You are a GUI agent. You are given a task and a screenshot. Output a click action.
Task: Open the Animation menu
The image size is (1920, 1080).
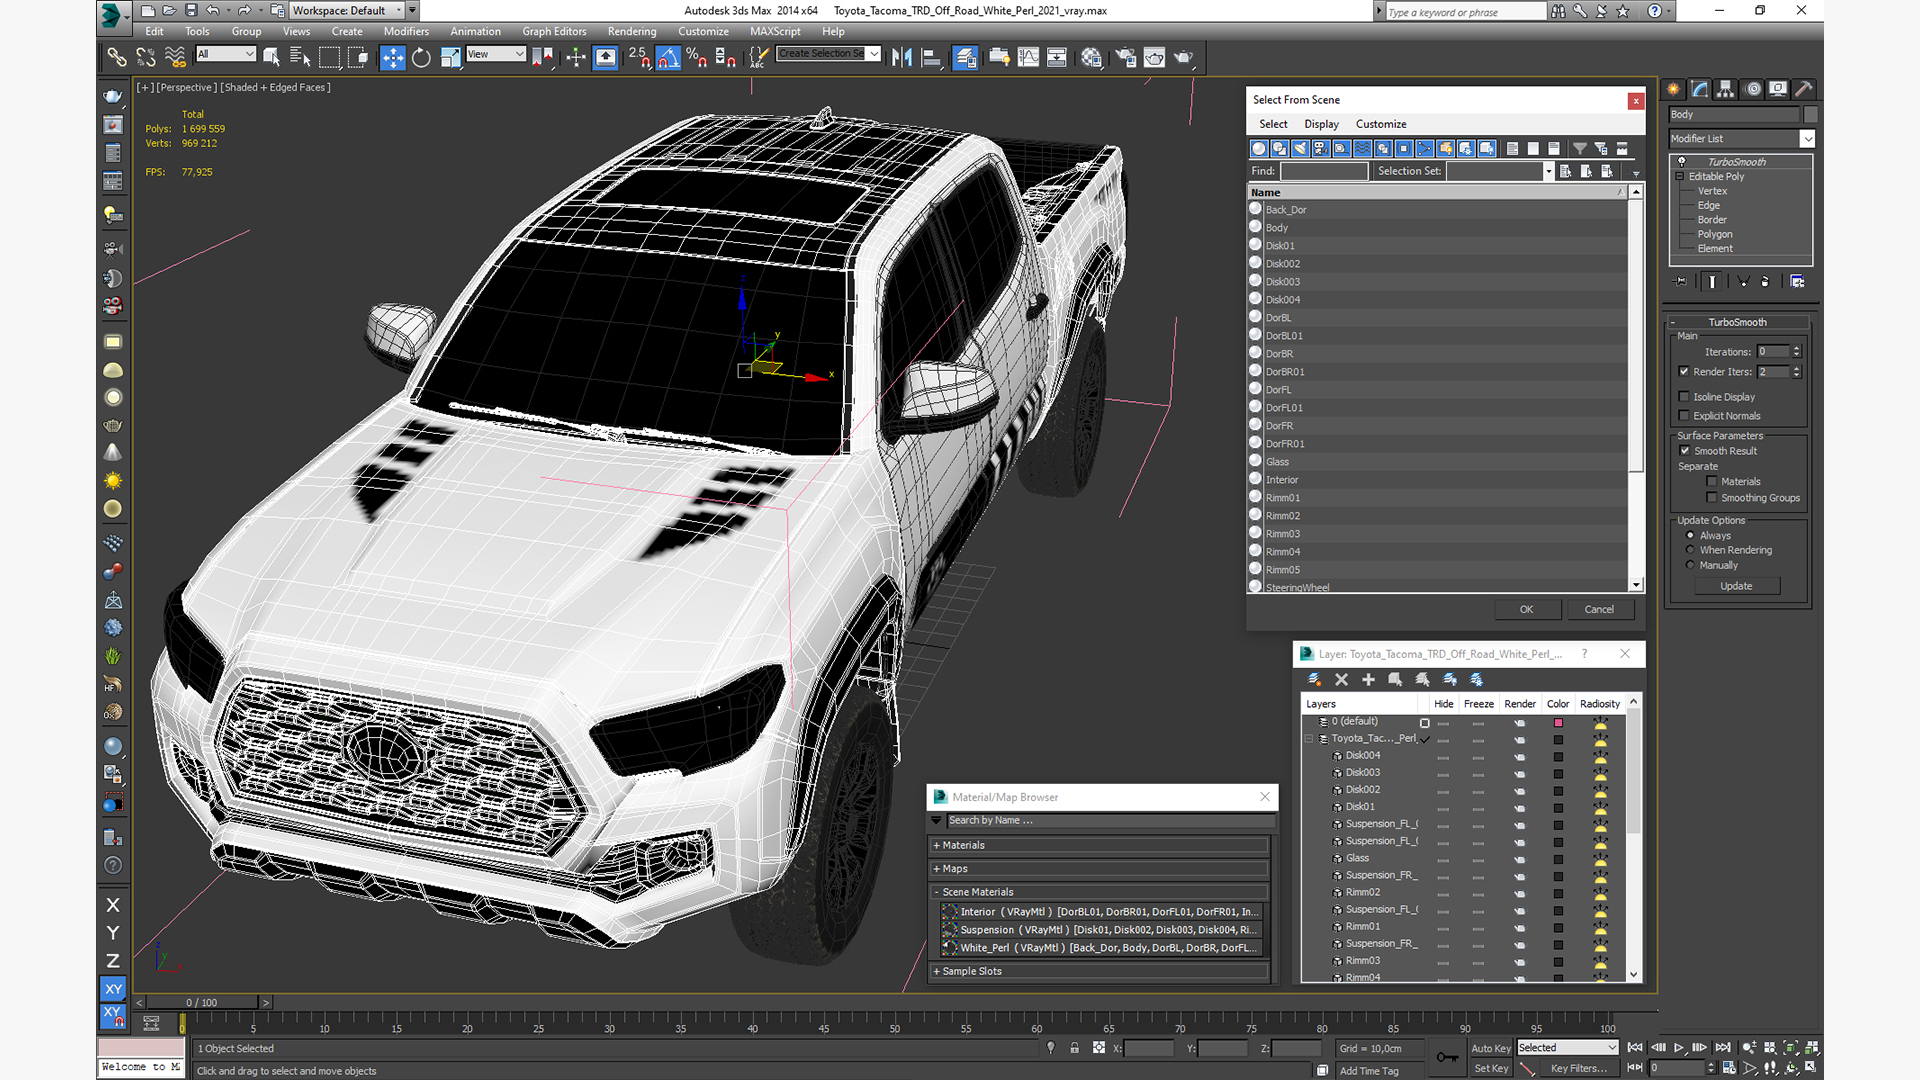click(x=475, y=31)
